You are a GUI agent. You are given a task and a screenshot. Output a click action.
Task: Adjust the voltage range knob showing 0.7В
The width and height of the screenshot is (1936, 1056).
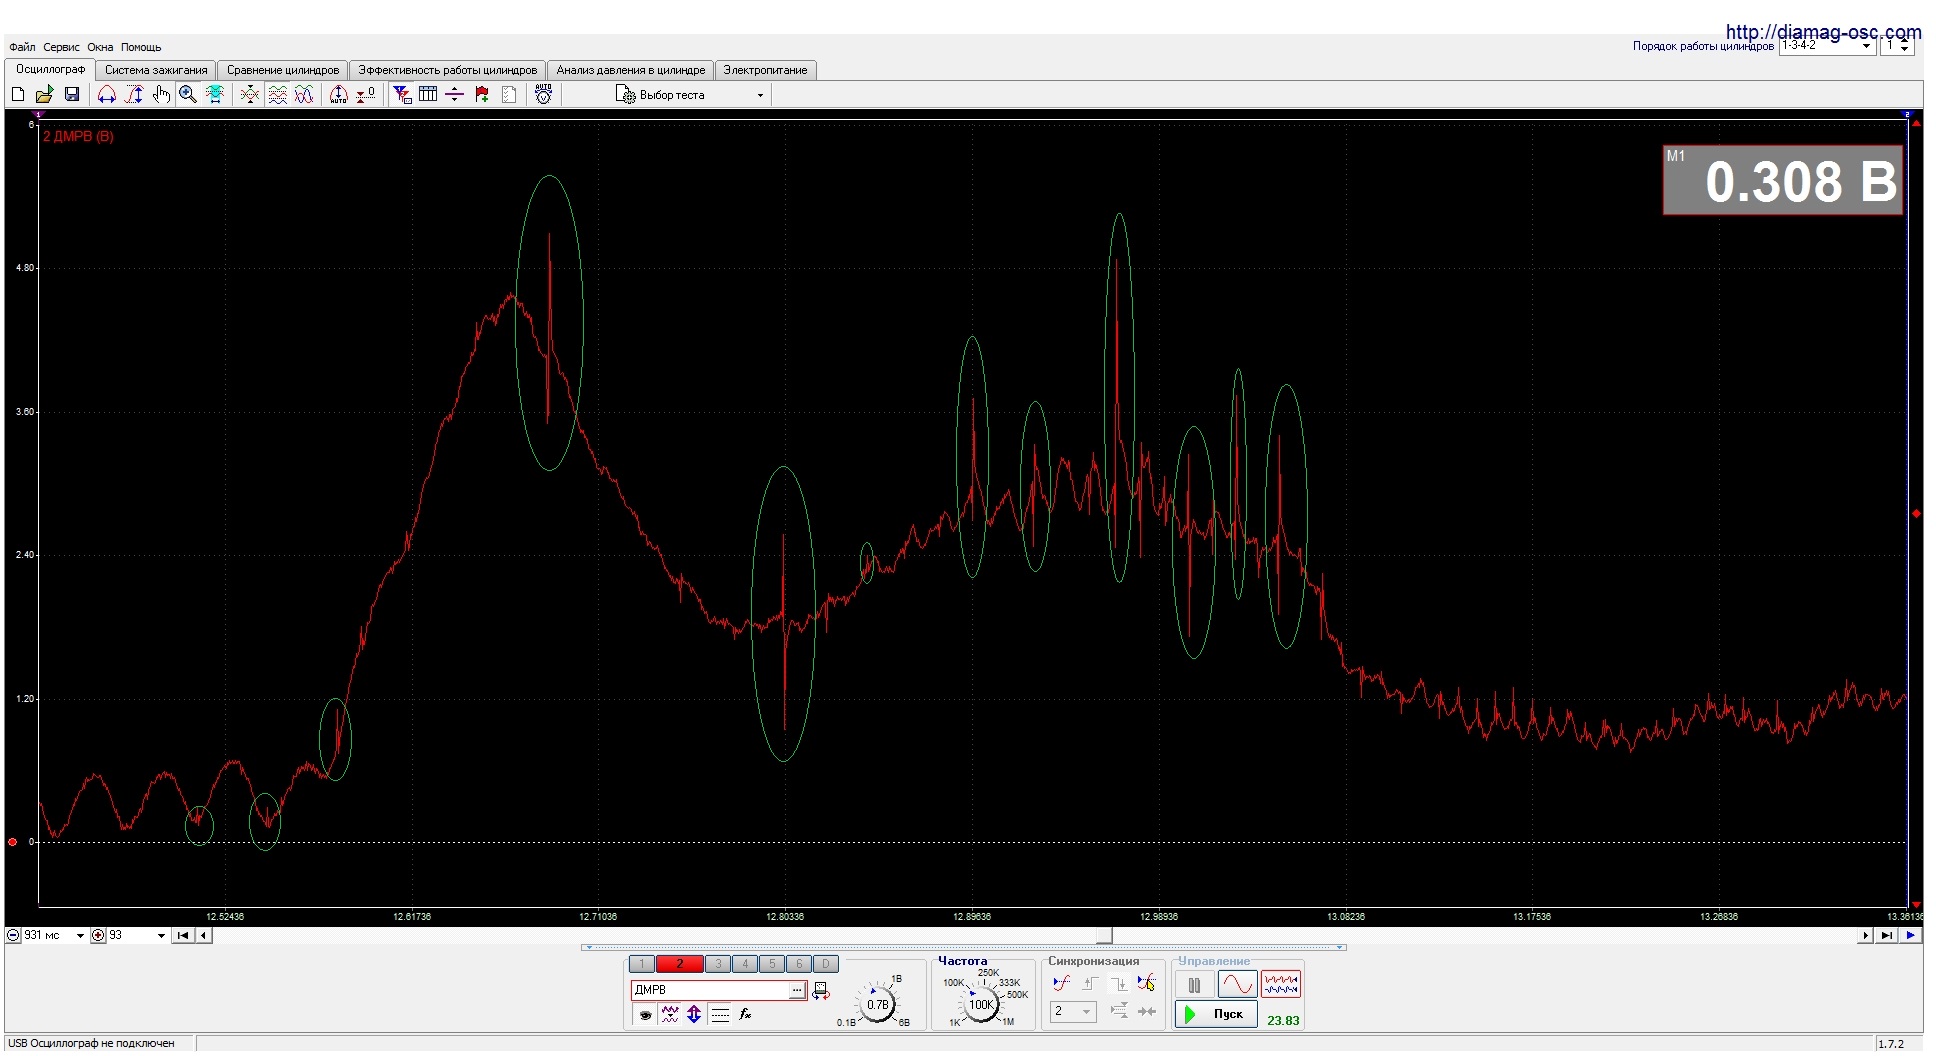[x=878, y=1004]
